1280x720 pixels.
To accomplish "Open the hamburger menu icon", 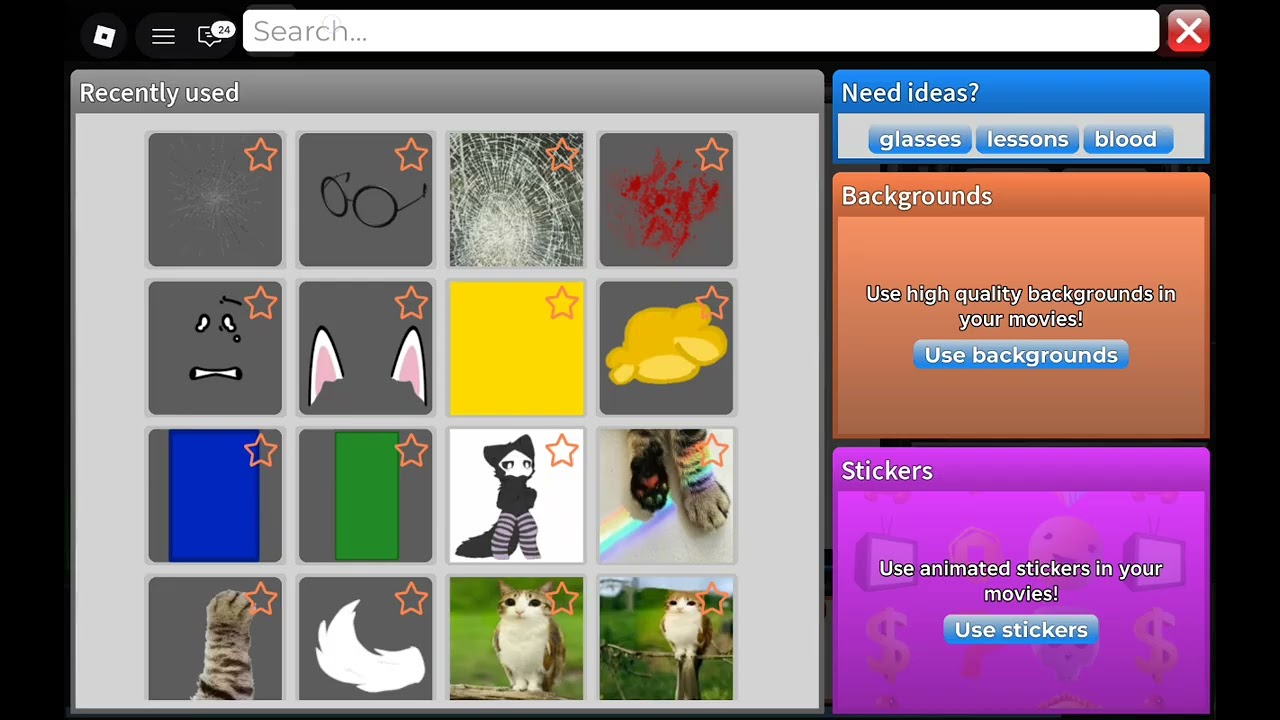I will pos(163,36).
